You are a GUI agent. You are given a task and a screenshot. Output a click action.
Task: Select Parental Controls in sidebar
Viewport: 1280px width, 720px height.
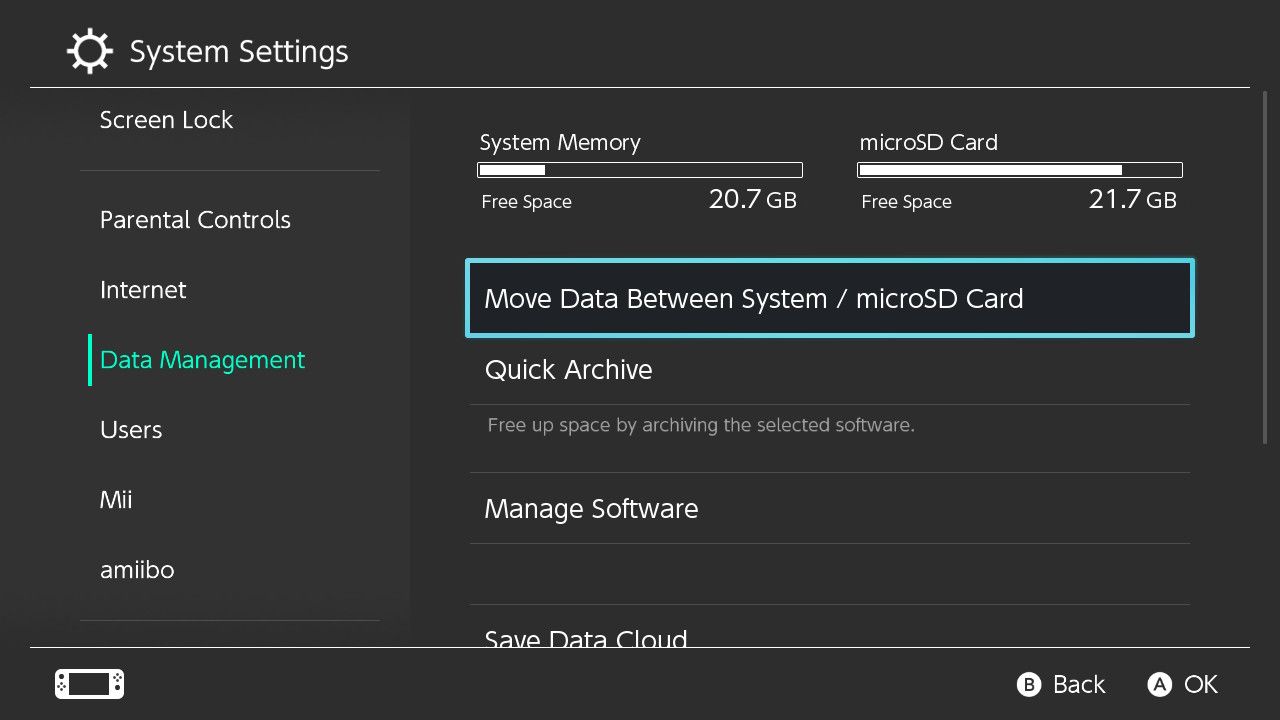195,220
